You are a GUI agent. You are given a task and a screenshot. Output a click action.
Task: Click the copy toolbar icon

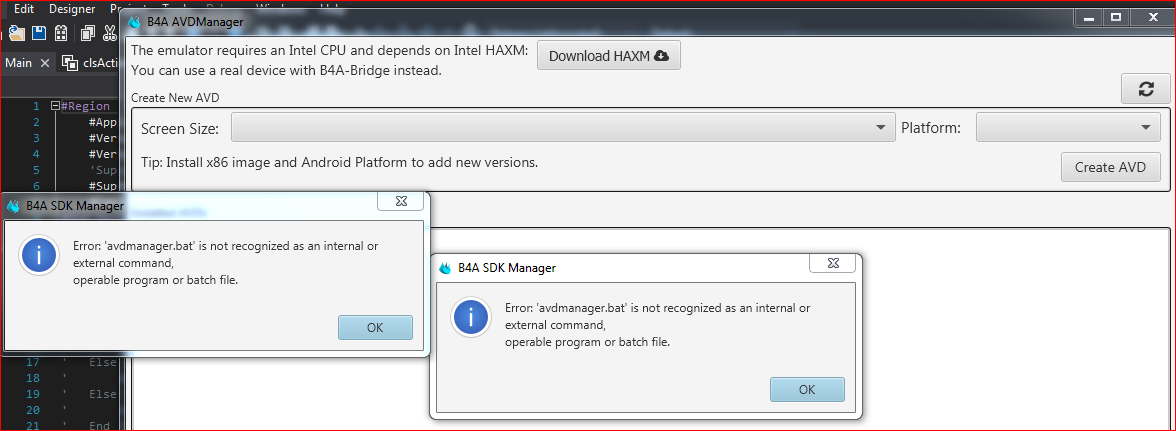click(x=88, y=32)
